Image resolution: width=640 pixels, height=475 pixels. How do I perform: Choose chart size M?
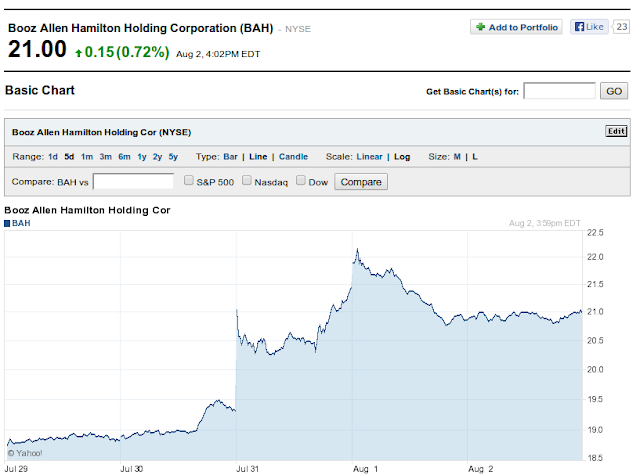457,157
